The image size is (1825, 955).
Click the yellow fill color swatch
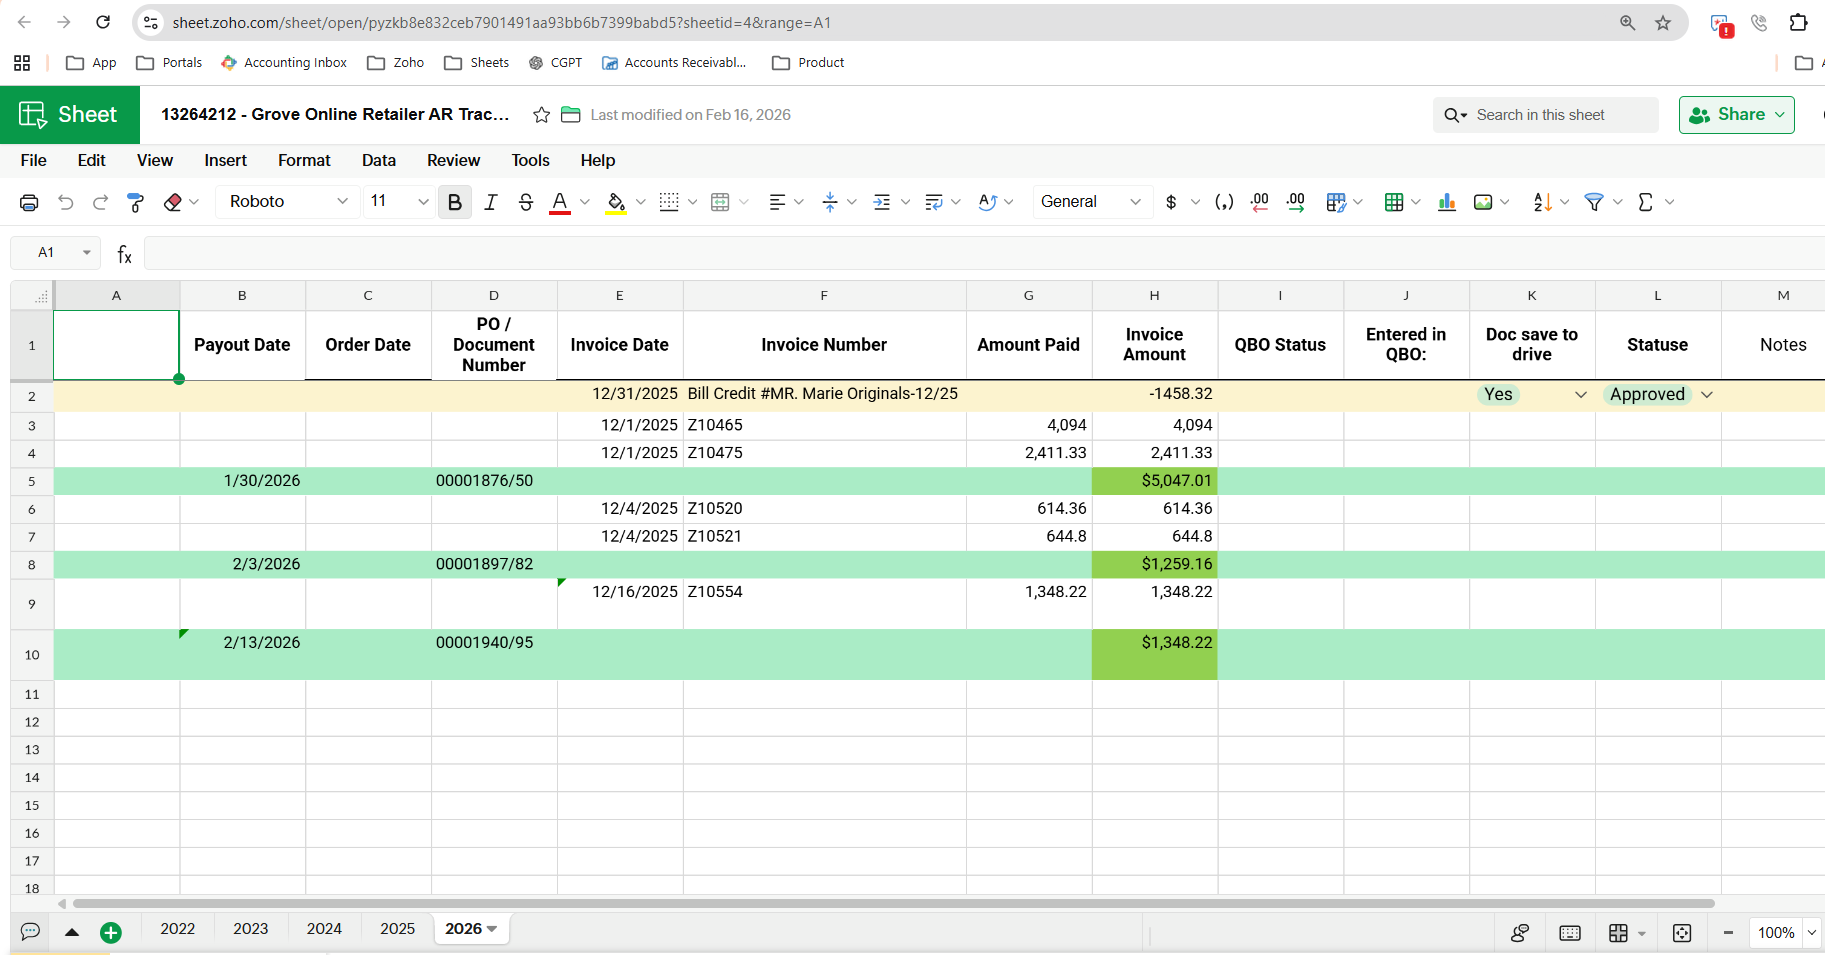point(616,202)
